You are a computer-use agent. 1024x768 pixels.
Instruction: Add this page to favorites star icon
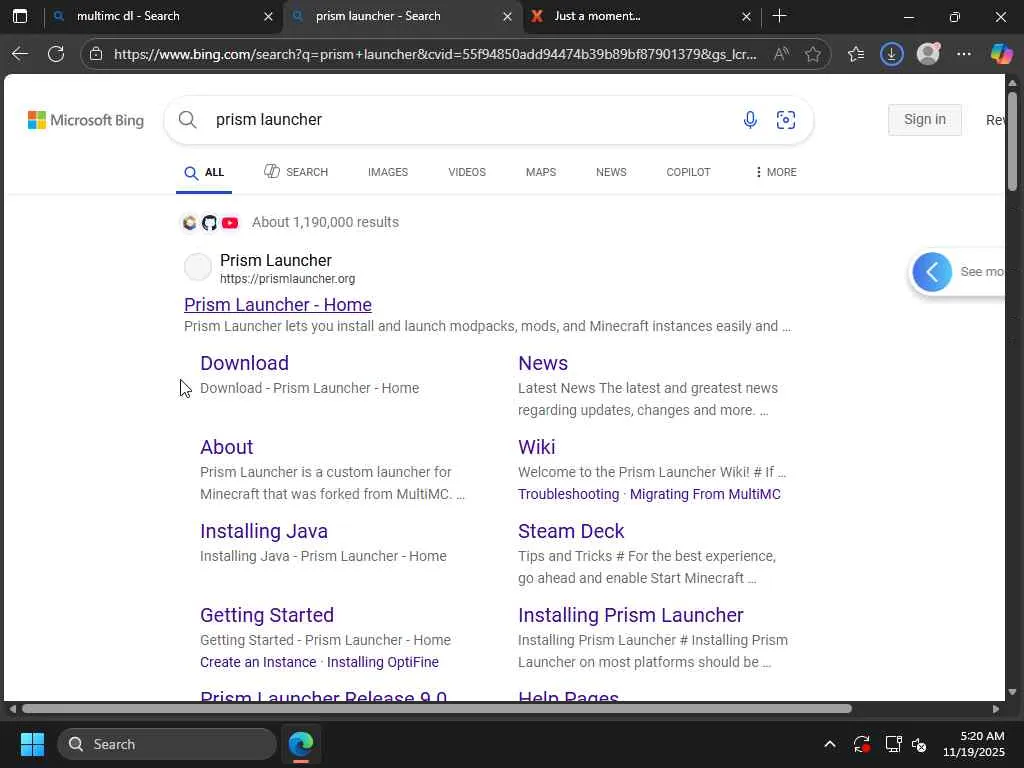click(x=812, y=54)
